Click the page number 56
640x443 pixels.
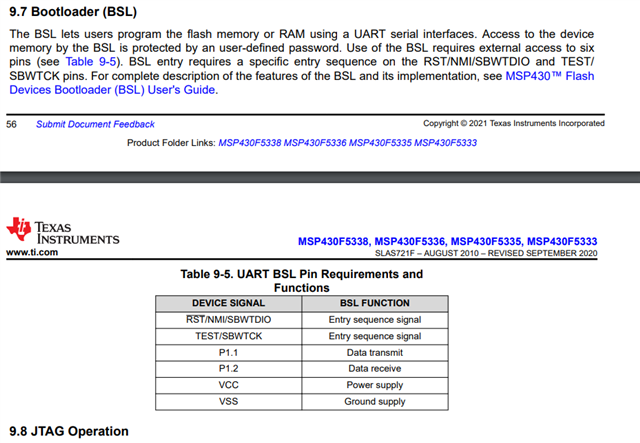coord(11,124)
